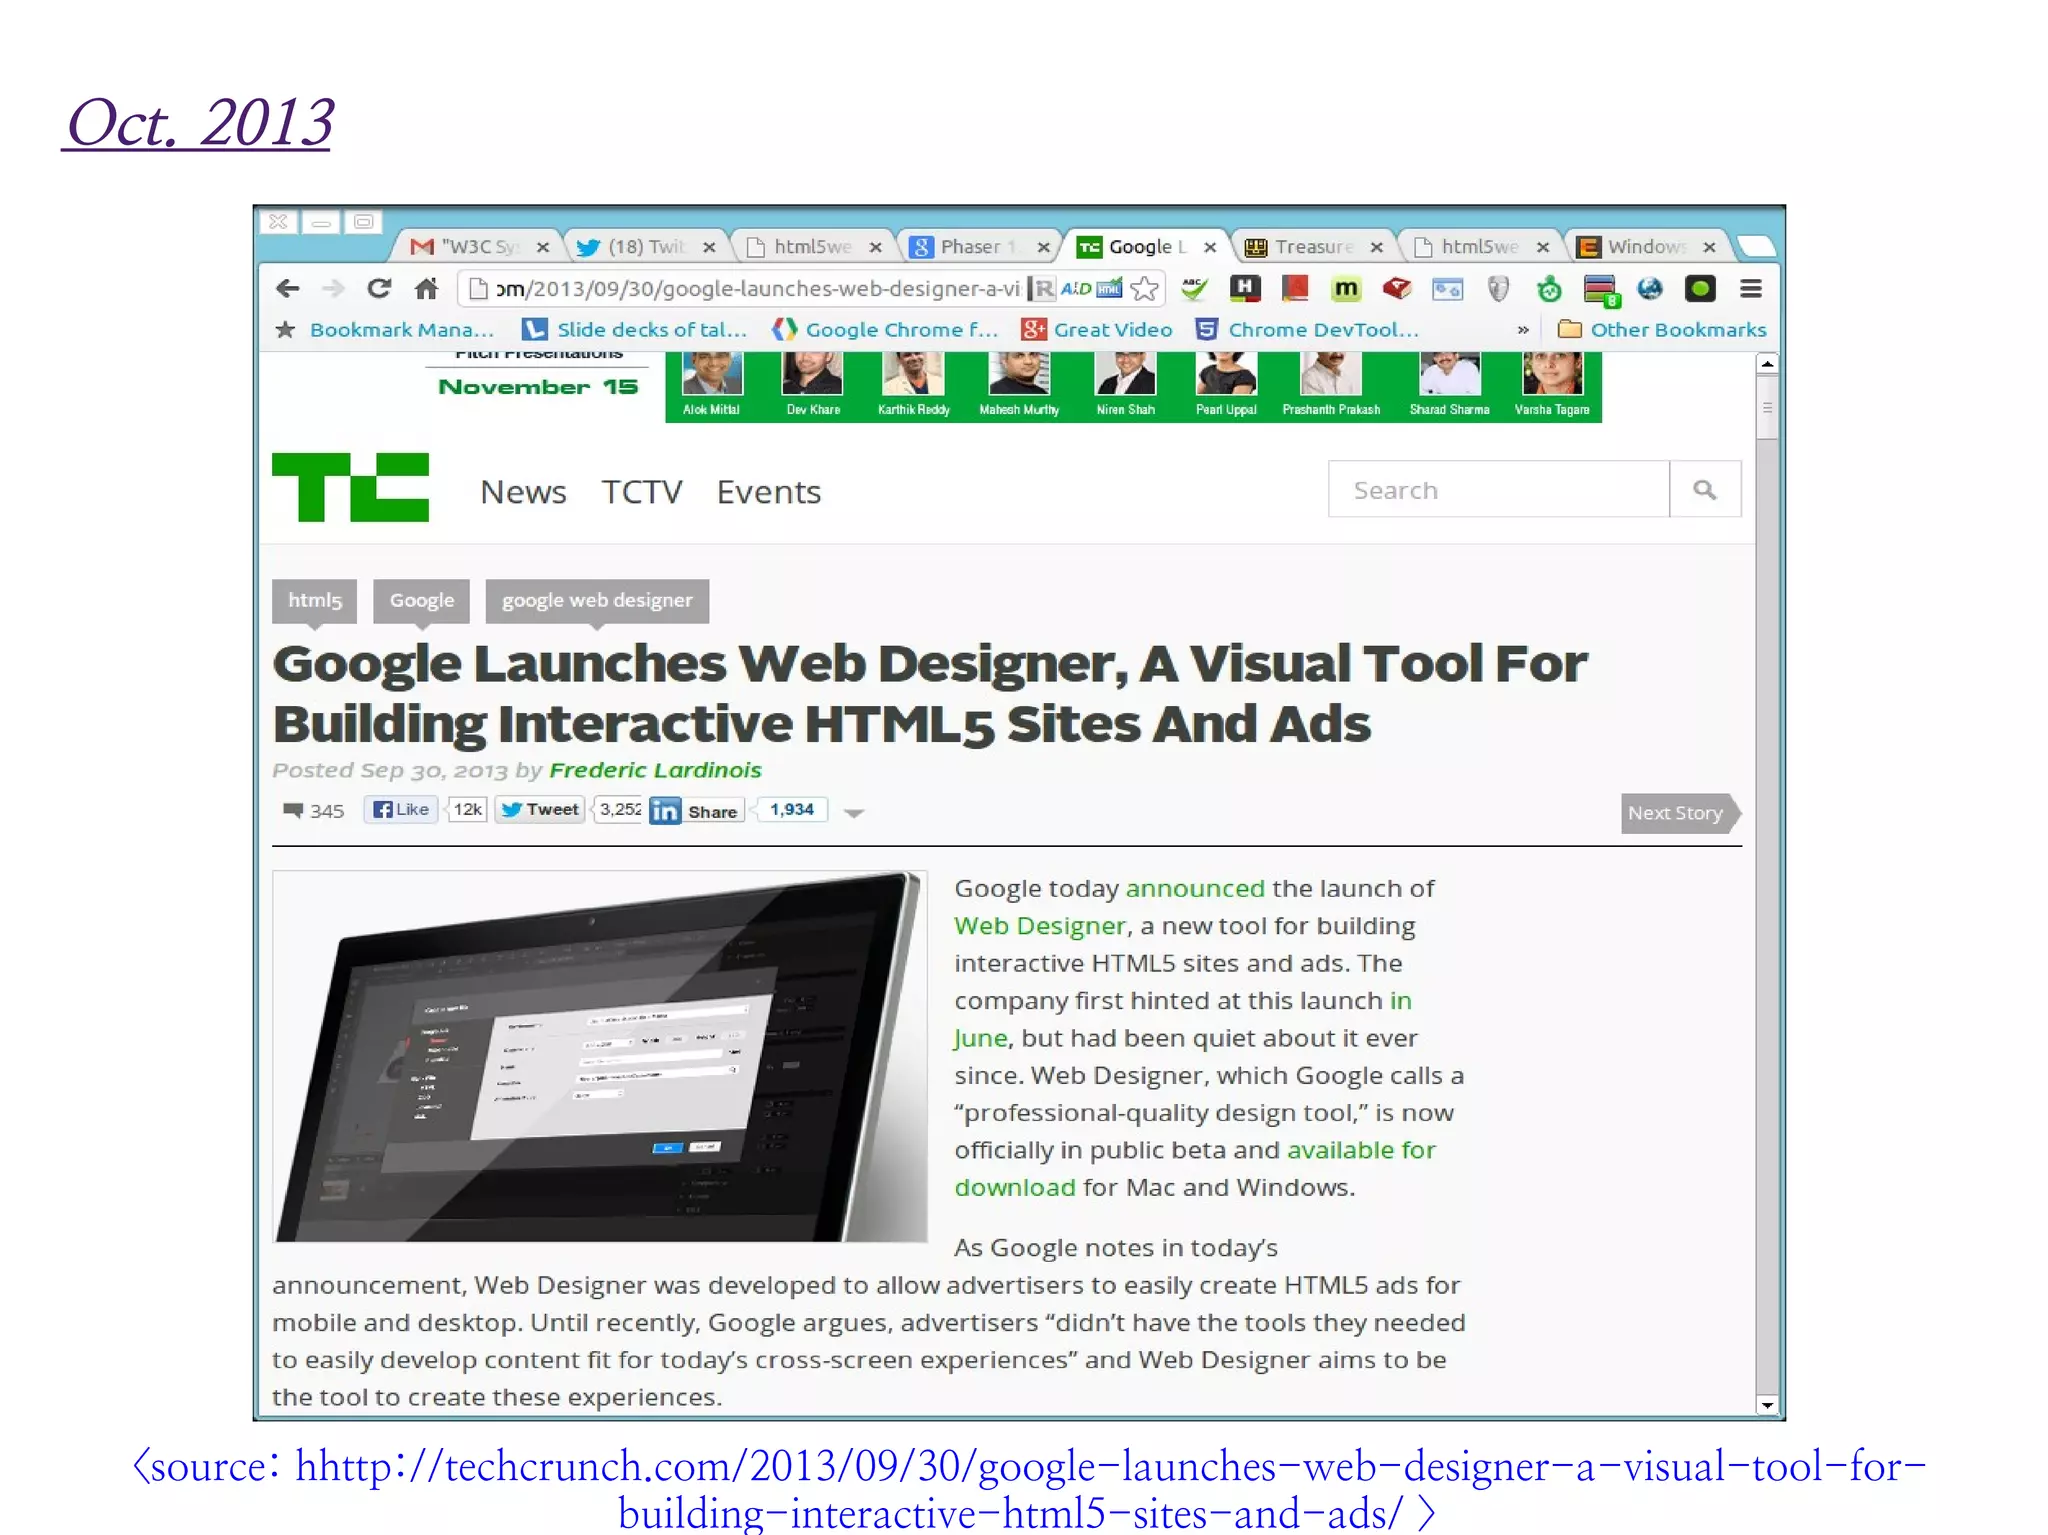This screenshot has height=1535, width=2048.
Task: Open the home page icon
Action: pos(426,289)
